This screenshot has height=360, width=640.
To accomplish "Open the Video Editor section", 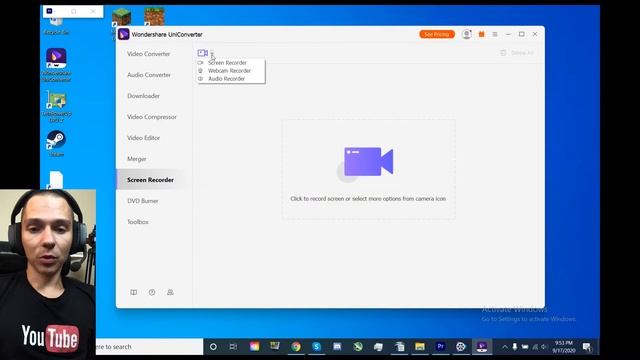I will tap(144, 138).
